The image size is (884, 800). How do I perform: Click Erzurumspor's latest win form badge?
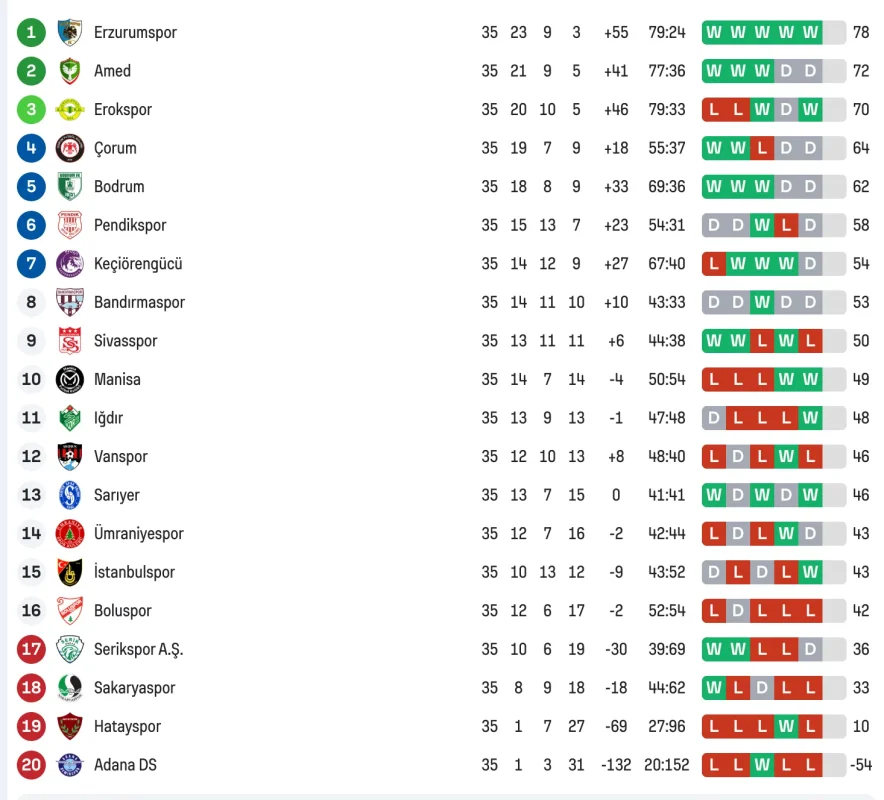(810, 32)
